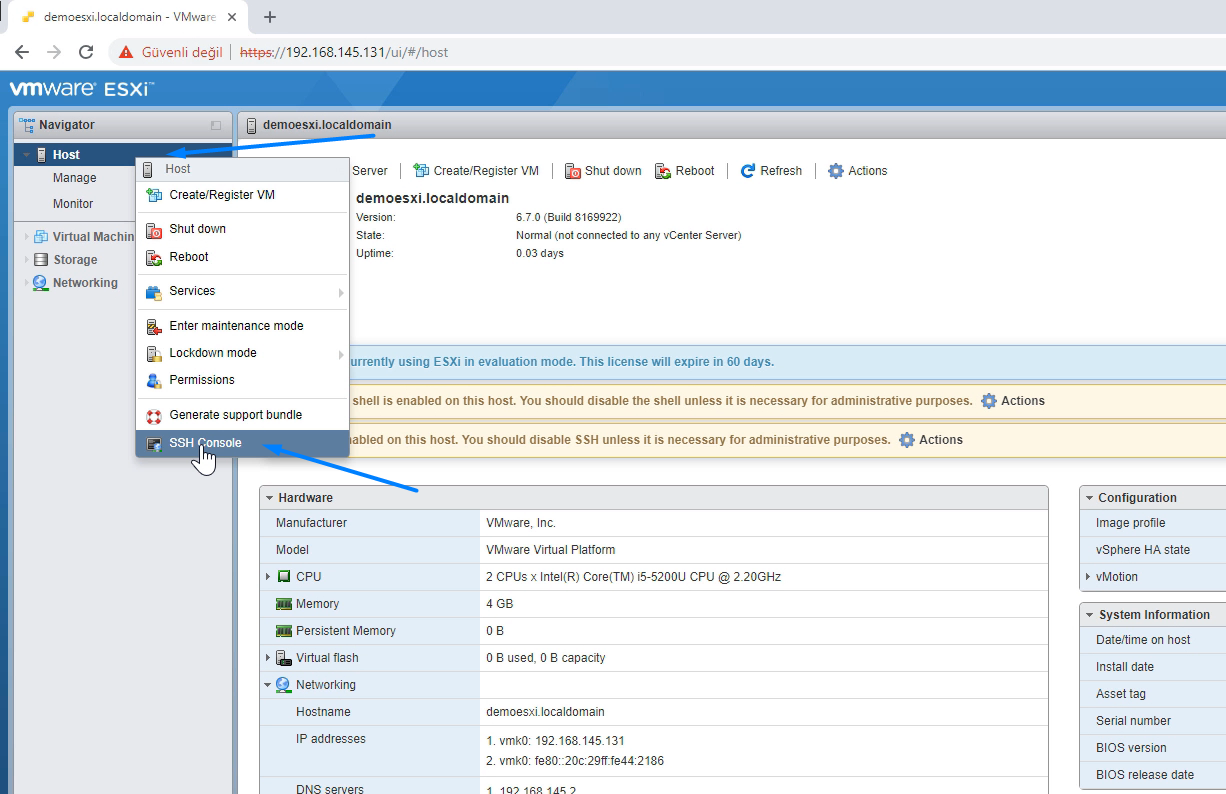
Task: Collapse the Networking row in Hardware
Action: (268, 685)
